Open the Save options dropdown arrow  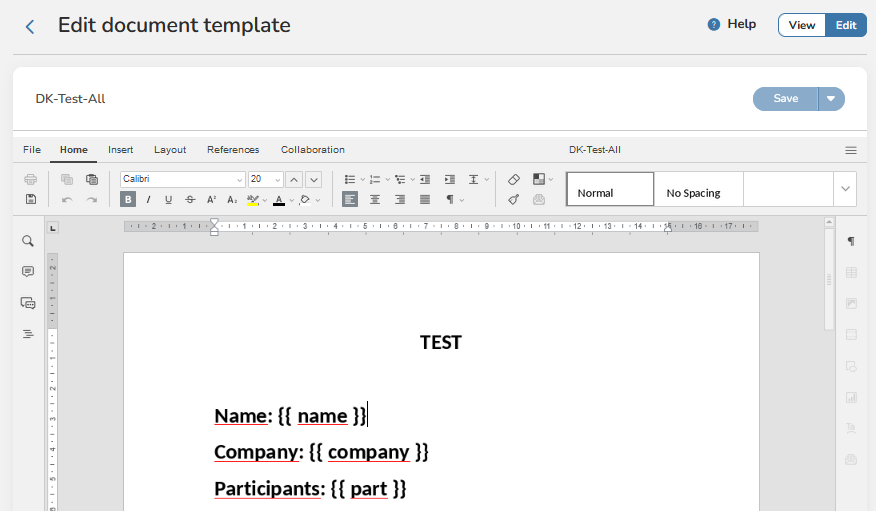point(831,98)
